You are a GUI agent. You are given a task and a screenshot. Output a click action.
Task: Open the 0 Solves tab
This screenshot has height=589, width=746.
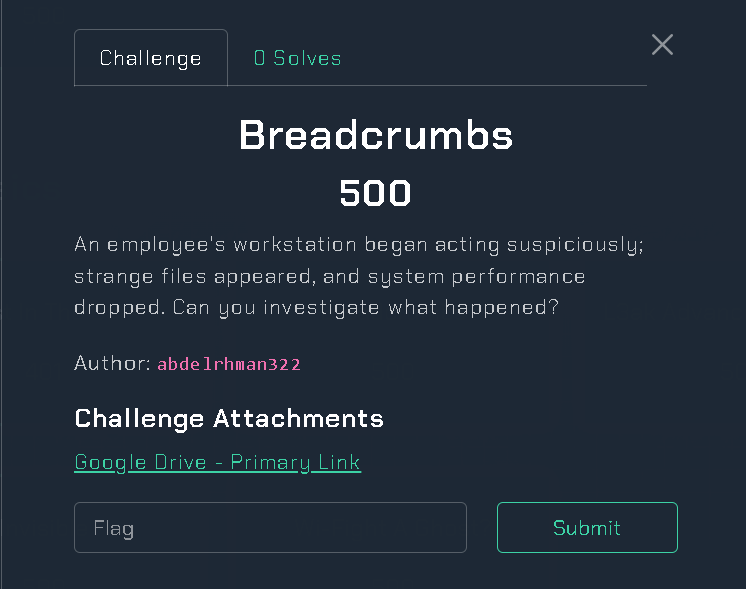(x=297, y=58)
